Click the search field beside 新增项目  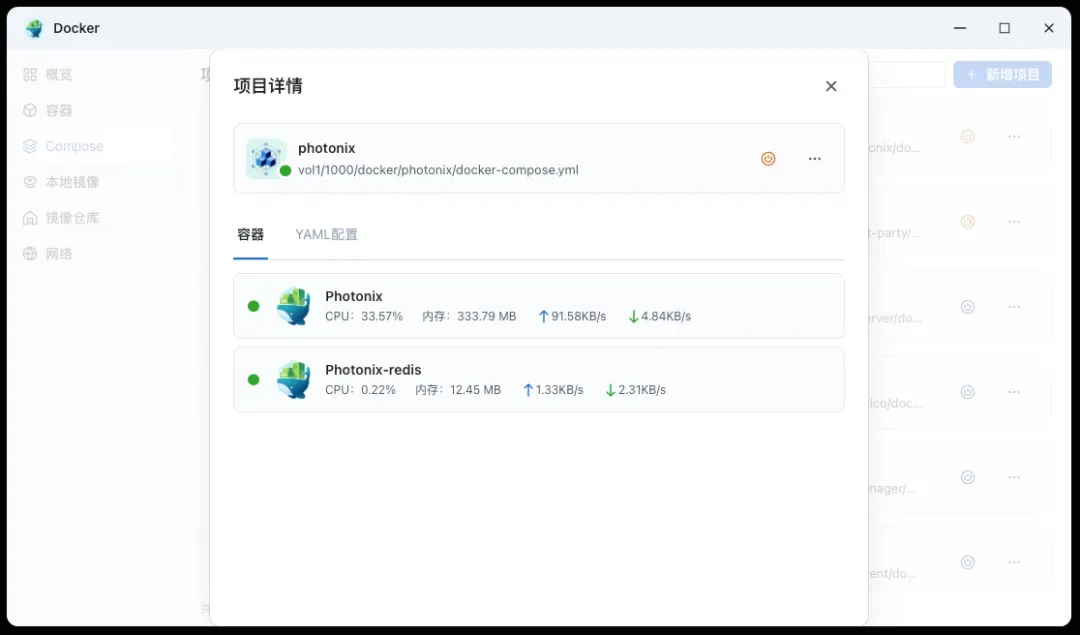[906, 75]
